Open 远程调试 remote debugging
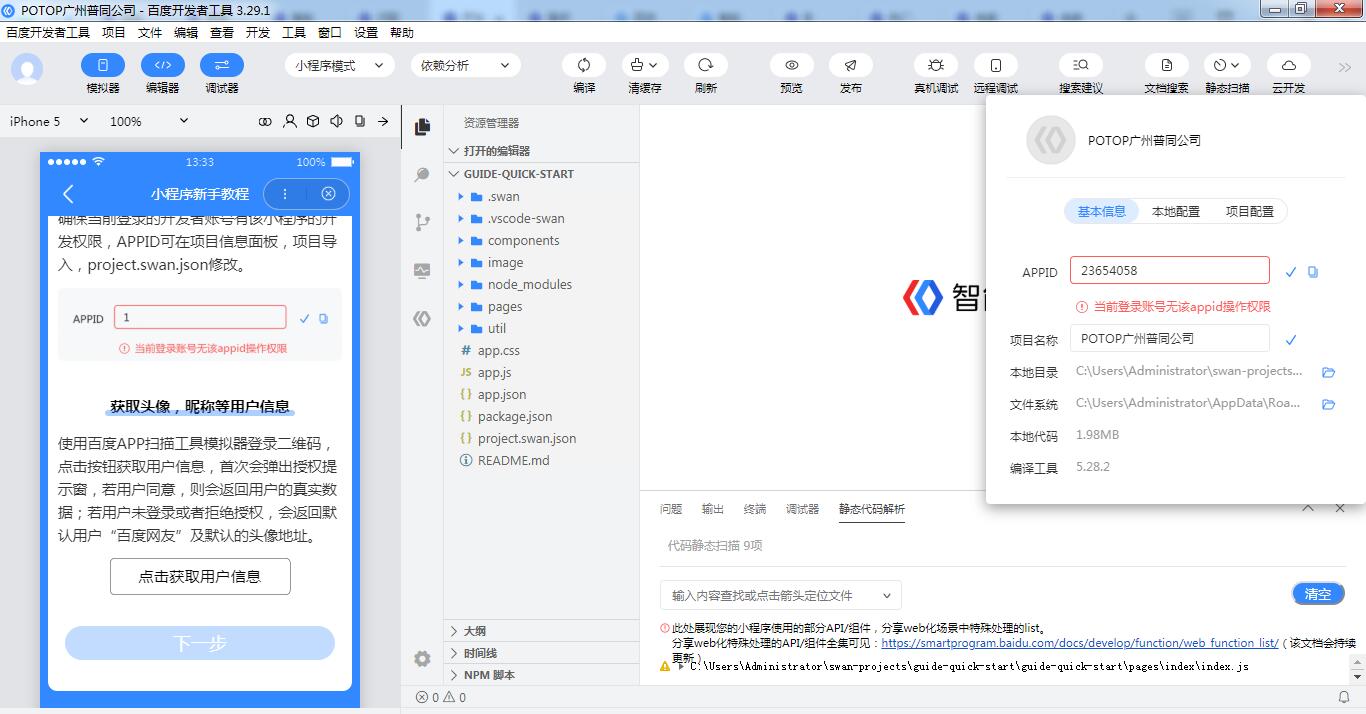Viewport: 1366px width, 714px height. 996,65
